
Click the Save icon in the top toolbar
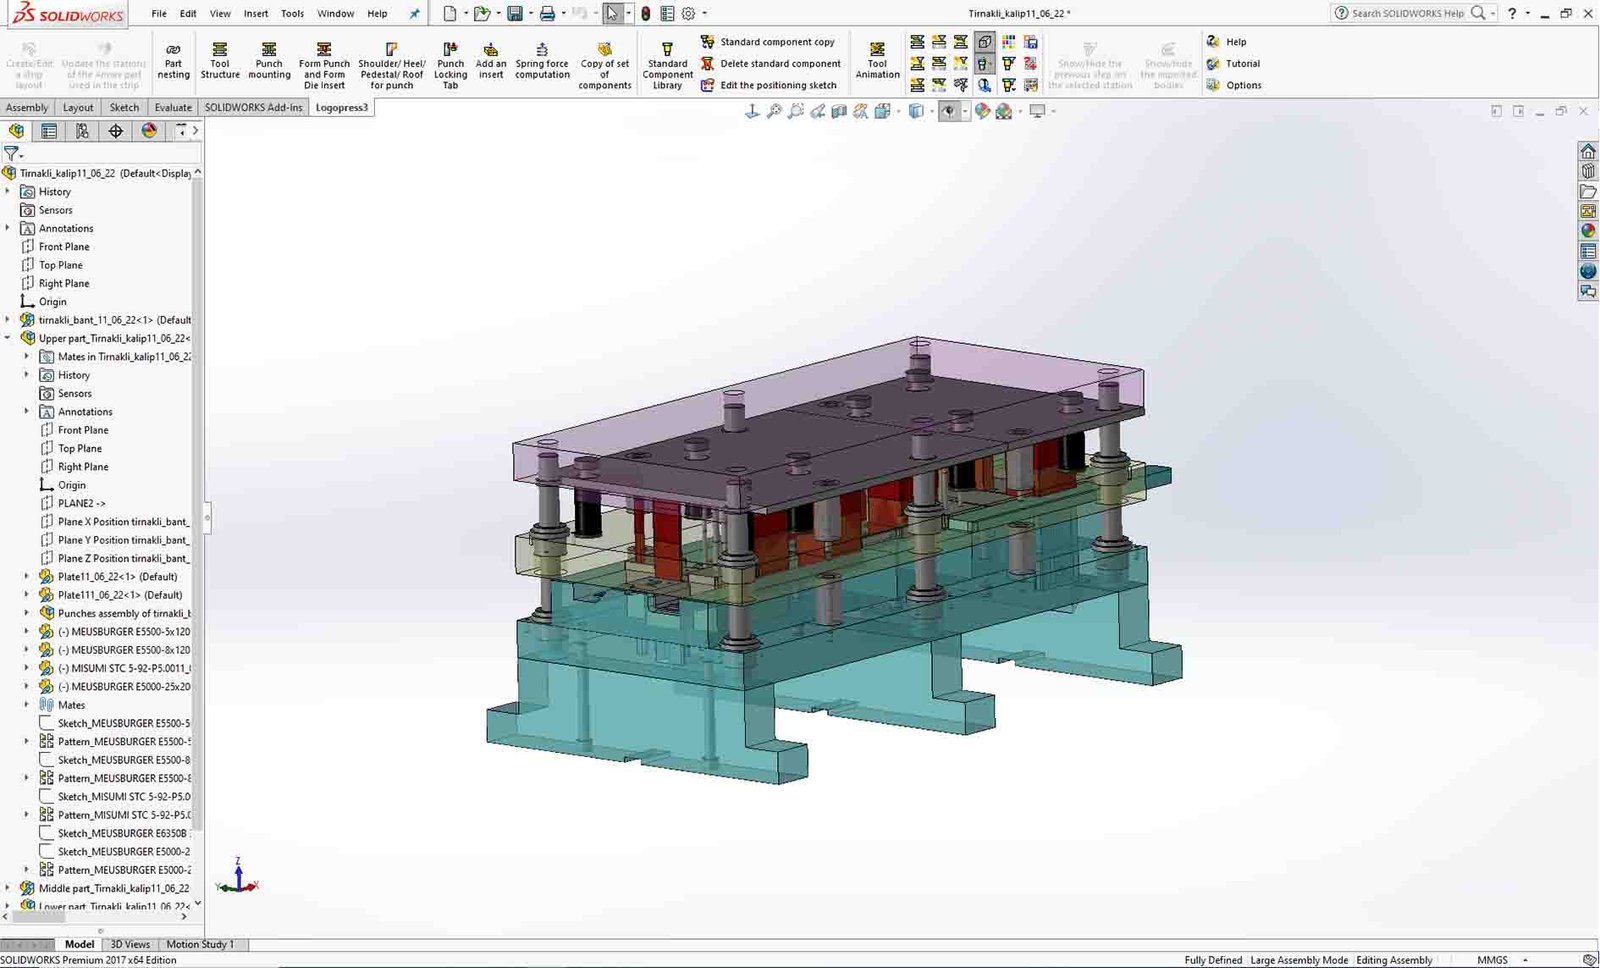pyautogui.click(x=515, y=14)
